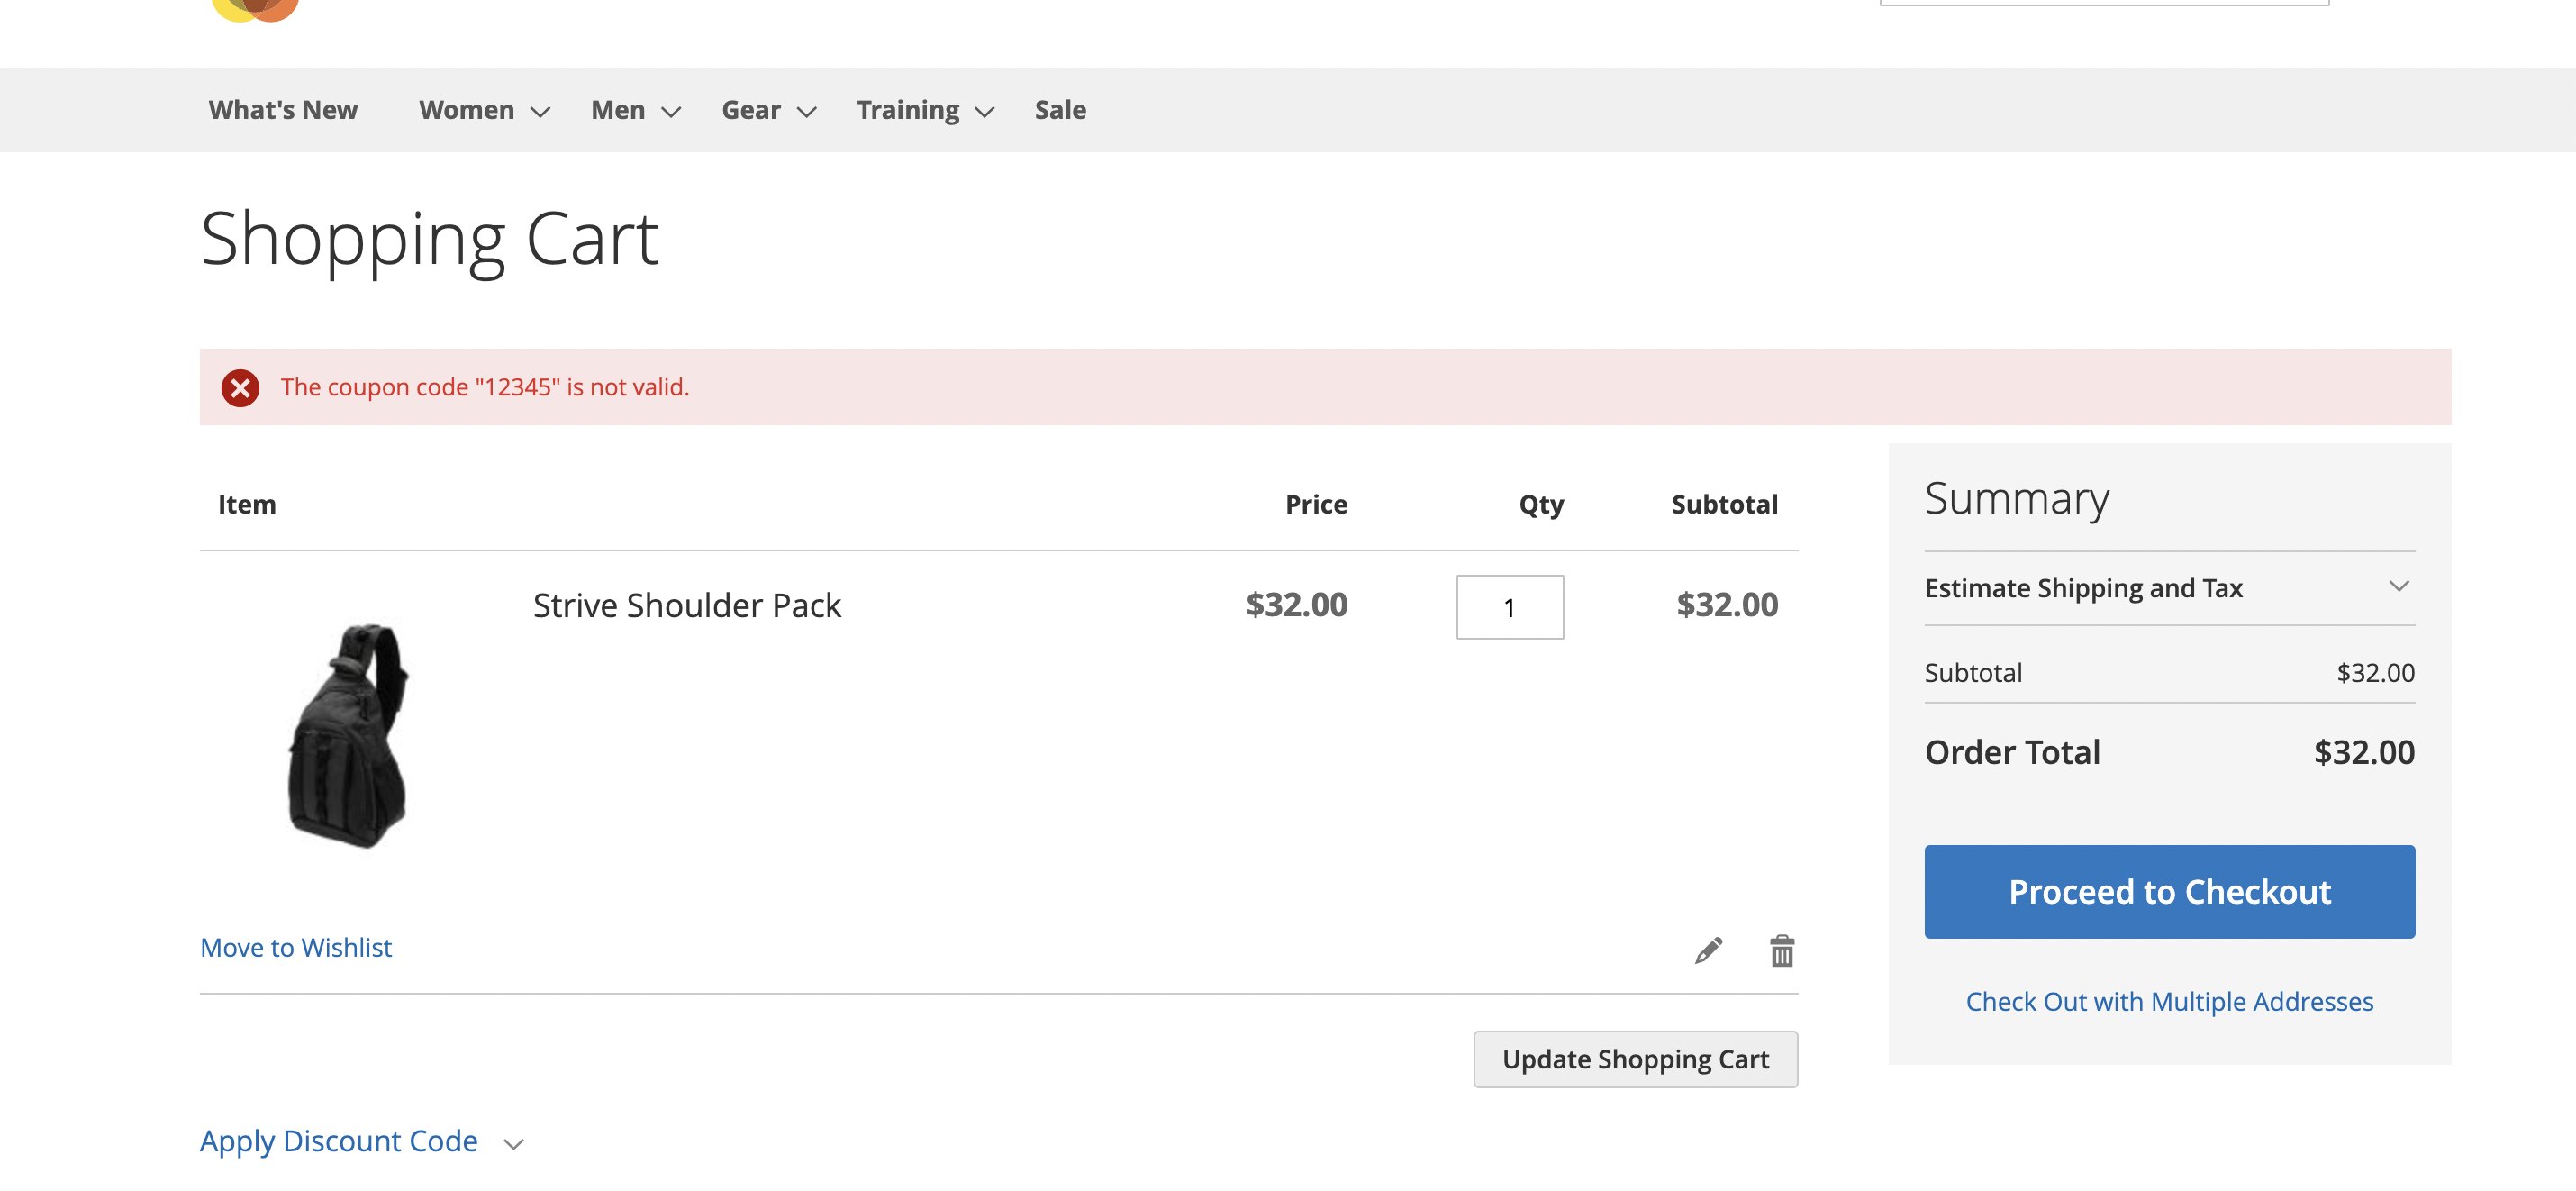Expand the Estimate Shipping and Tax section
Screen dimensions: 2576x1191
(2084, 588)
